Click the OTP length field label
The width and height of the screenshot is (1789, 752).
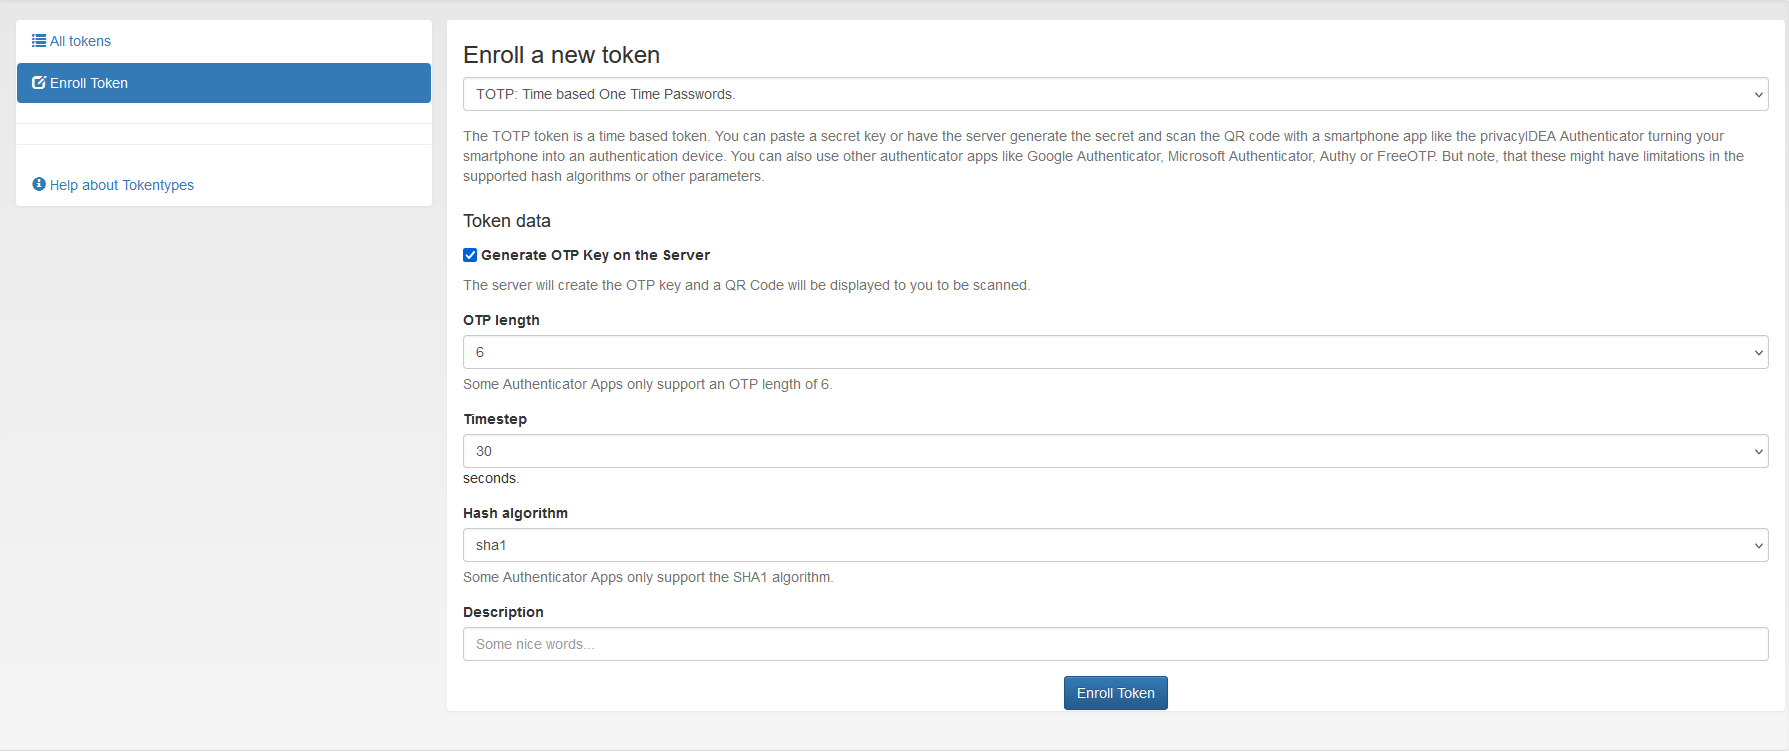tap(501, 320)
